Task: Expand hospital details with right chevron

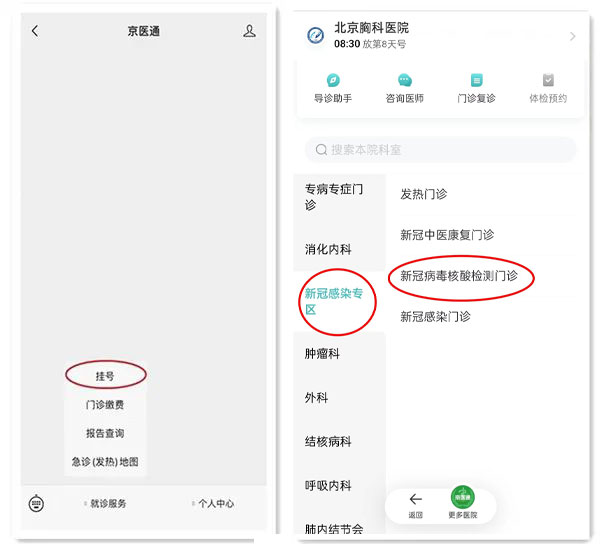Action: coord(572,37)
